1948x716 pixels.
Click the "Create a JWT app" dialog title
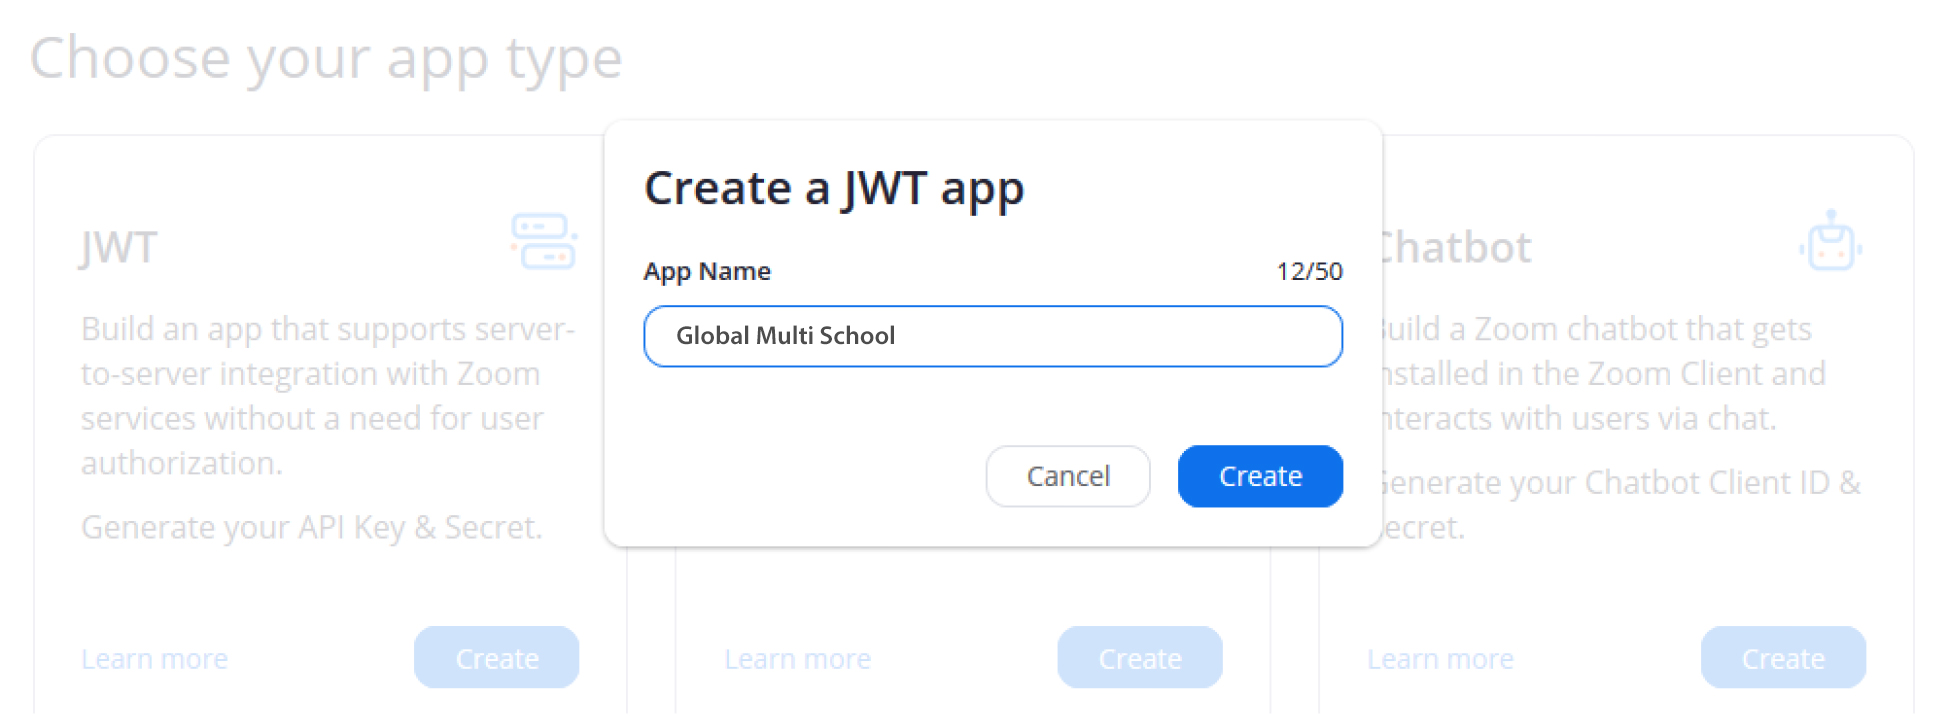coord(834,189)
